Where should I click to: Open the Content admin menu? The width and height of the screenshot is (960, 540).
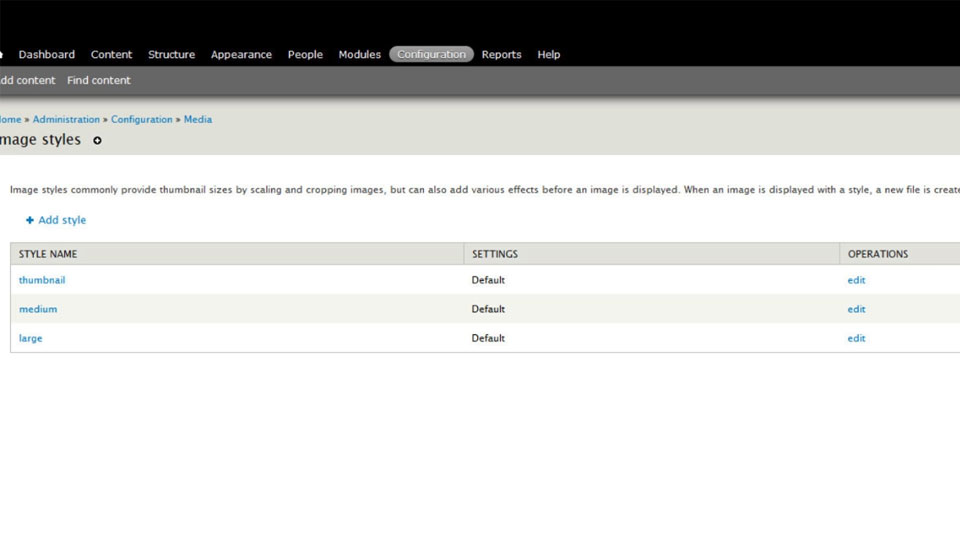coord(111,54)
